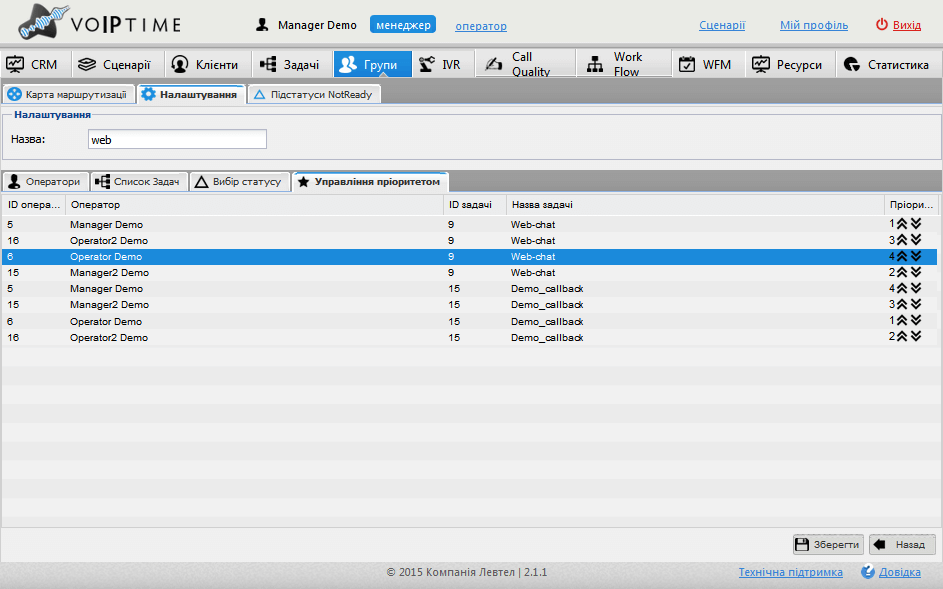
Task: Switch to the Оператори tab
Action: (46, 182)
